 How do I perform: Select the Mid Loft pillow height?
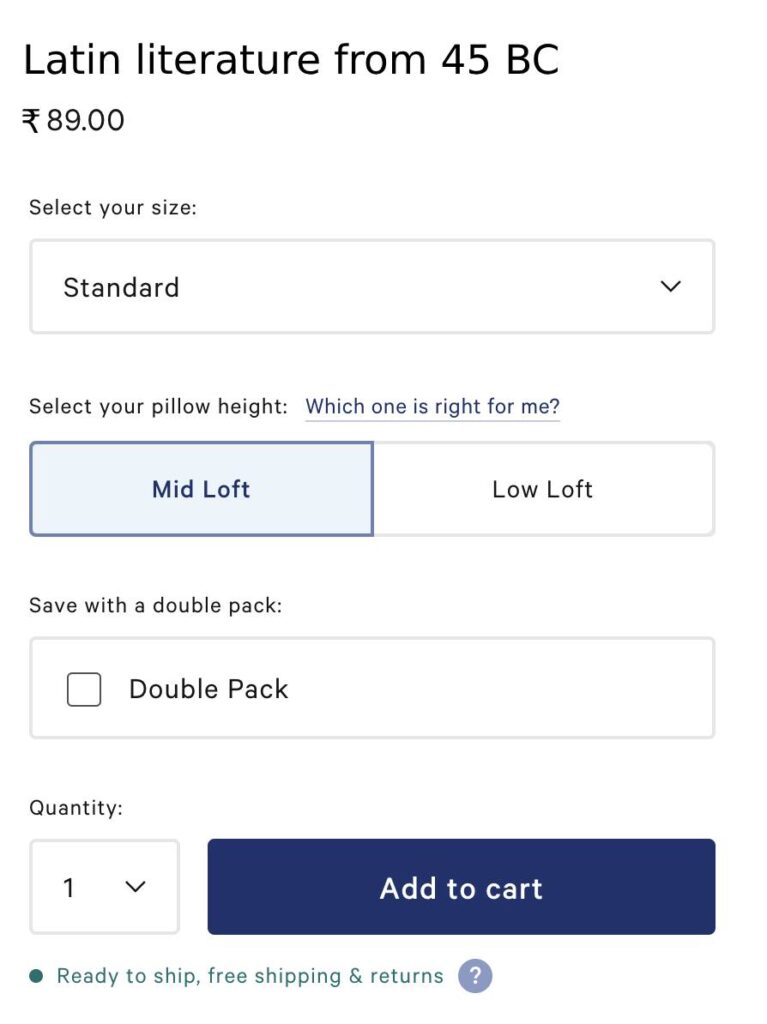[201, 489]
